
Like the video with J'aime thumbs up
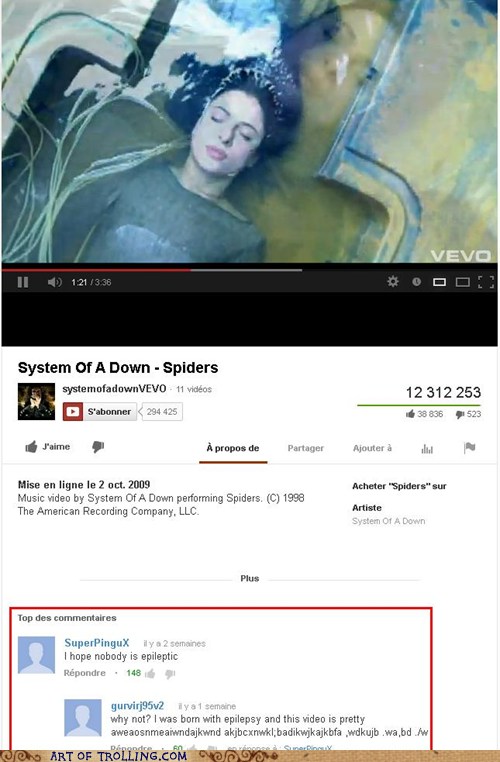48,447
